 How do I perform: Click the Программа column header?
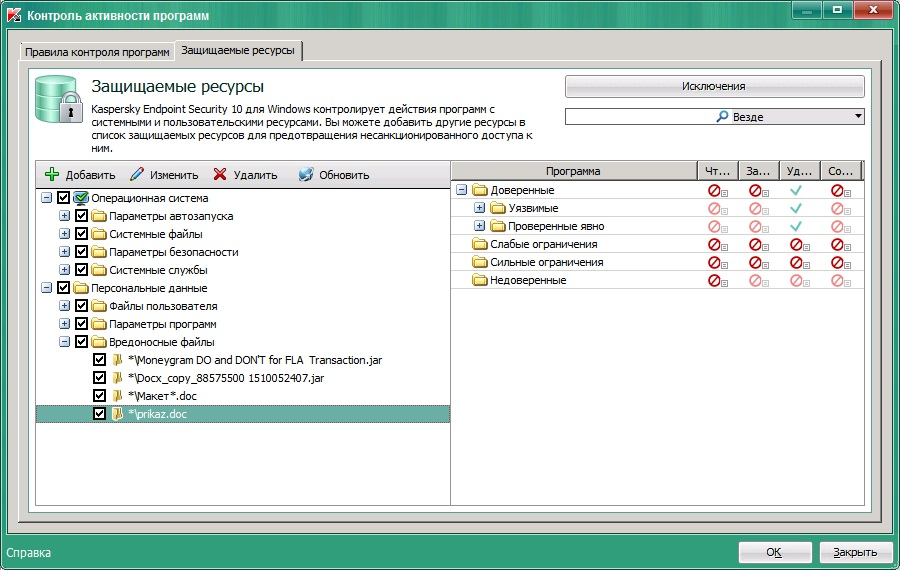click(x=574, y=171)
